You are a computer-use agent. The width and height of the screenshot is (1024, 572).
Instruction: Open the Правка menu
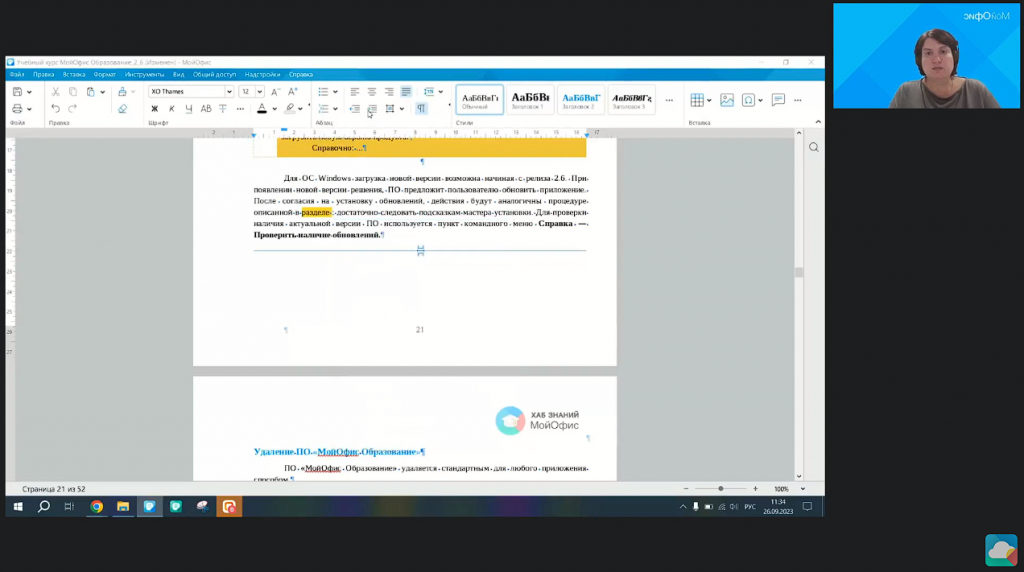[x=44, y=74]
